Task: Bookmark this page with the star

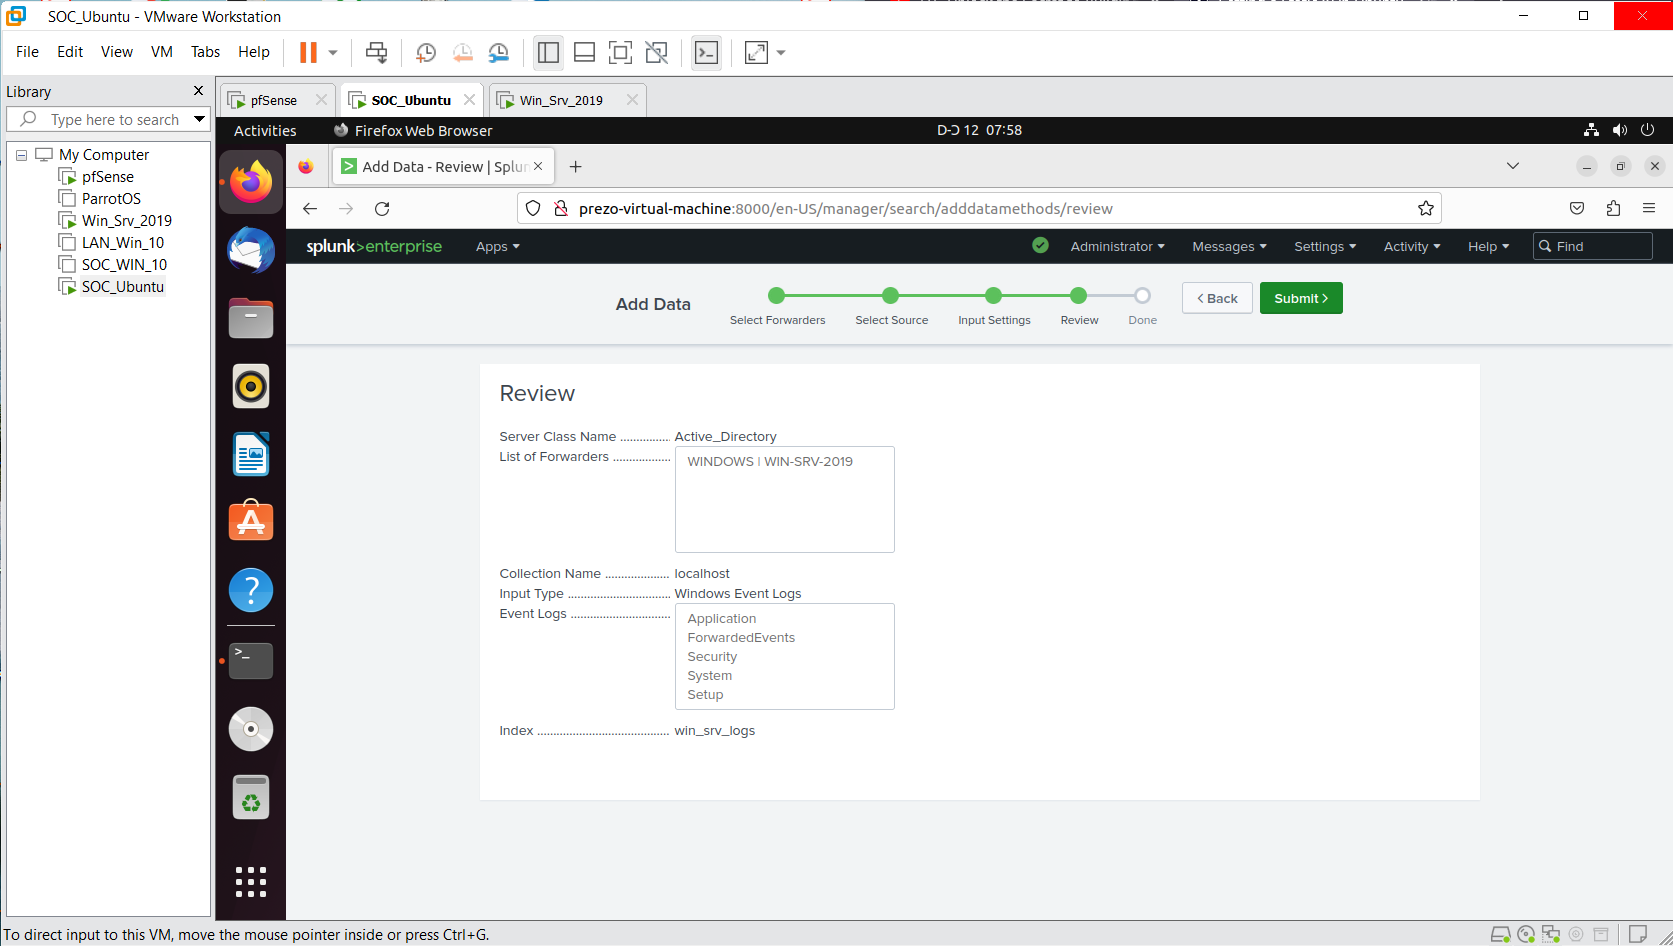Action: pyautogui.click(x=1426, y=208)
